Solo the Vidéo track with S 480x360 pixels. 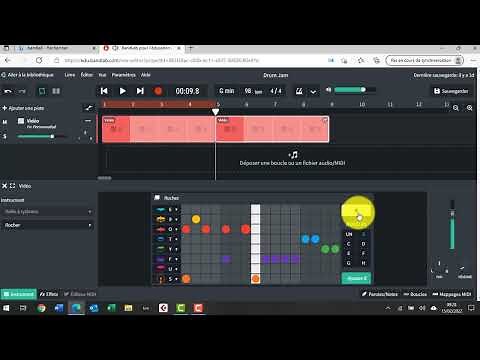click(x=5, y=136)
